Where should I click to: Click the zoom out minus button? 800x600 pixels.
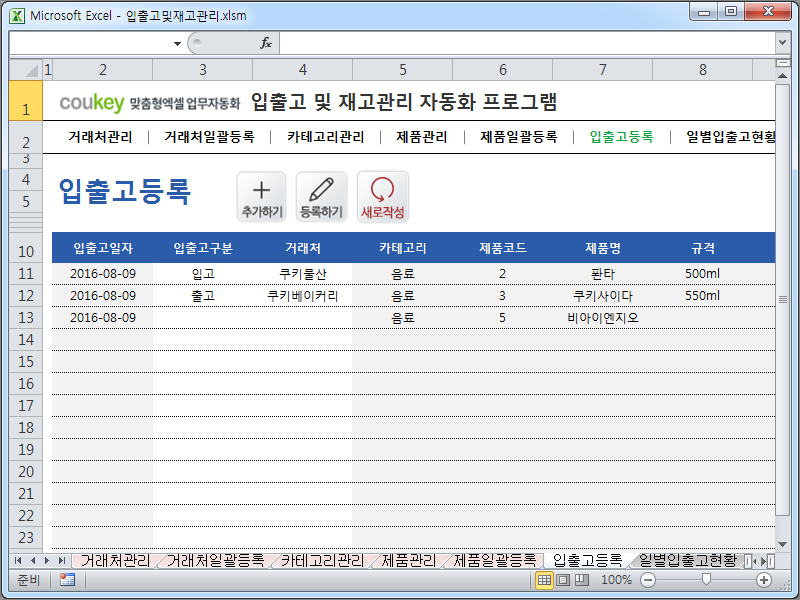pos(648,580)
